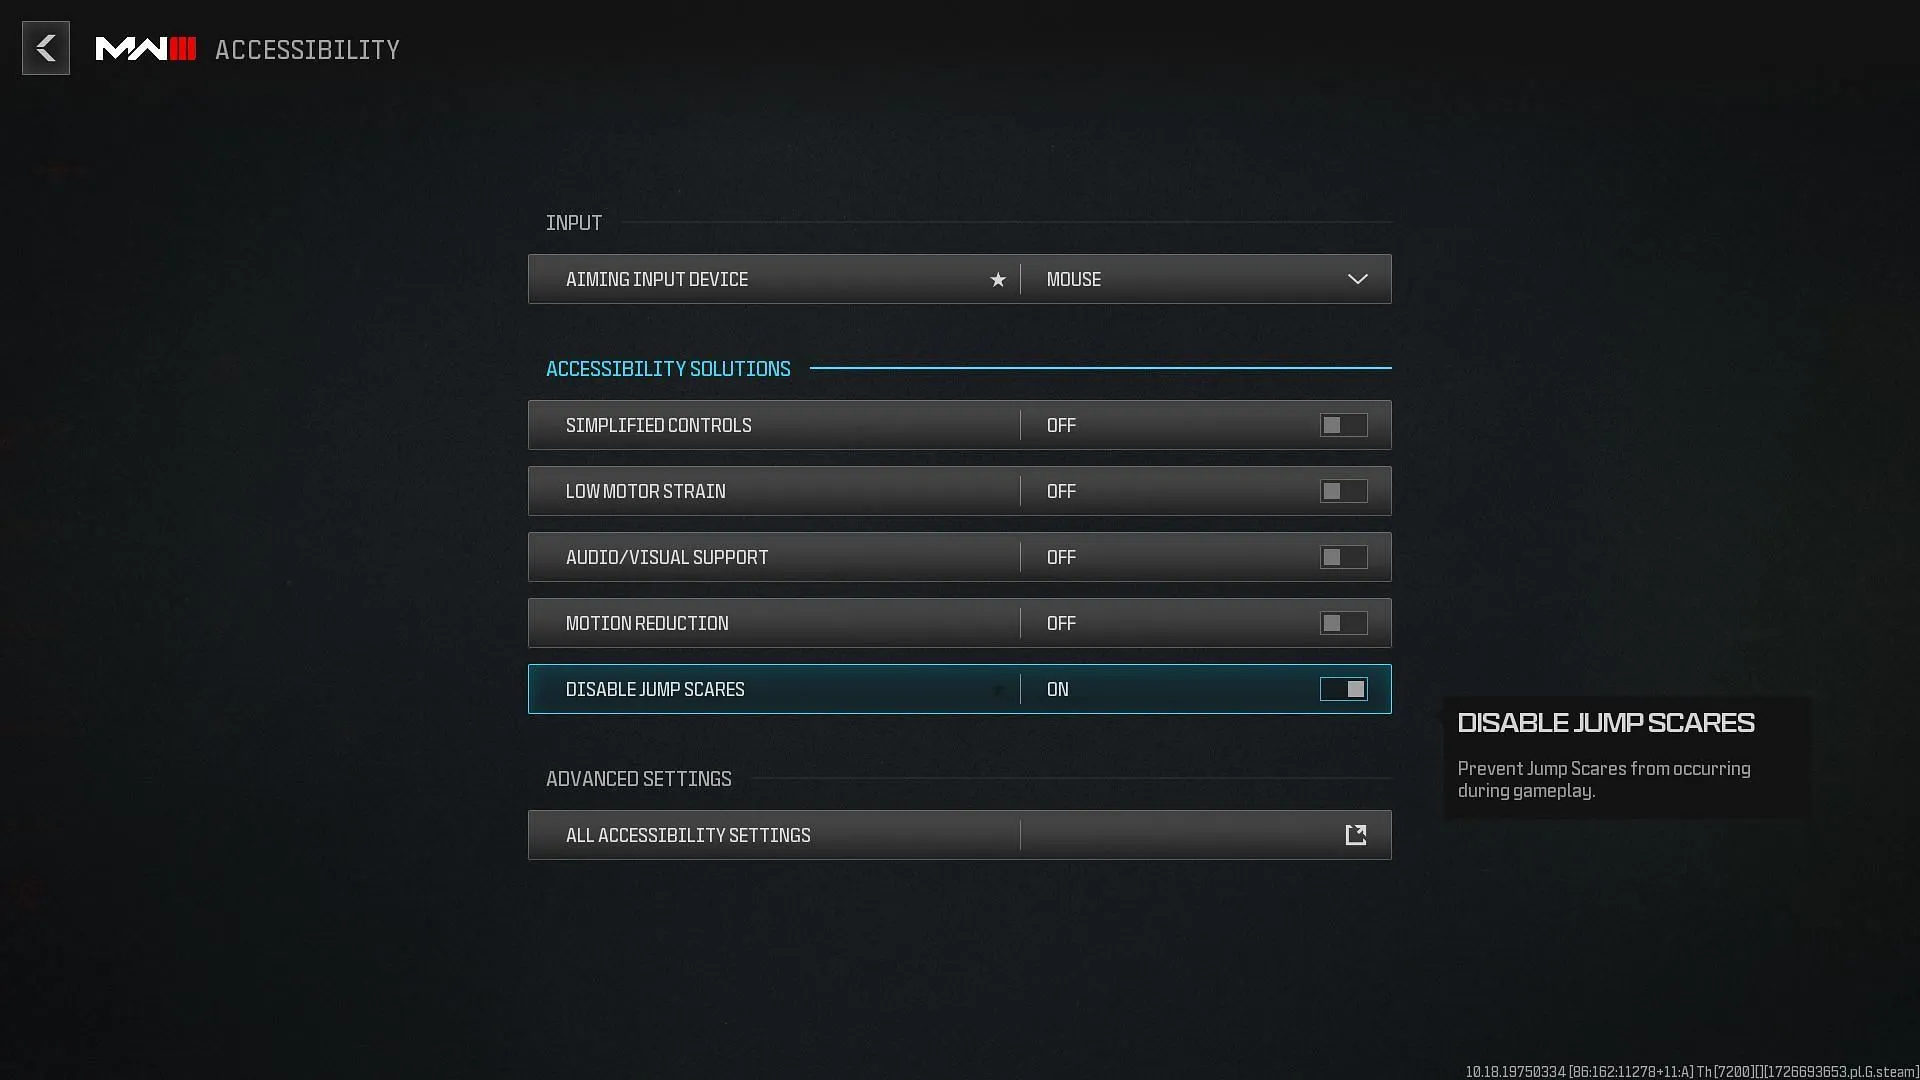Click the star icon next to Aiming Input Device

[x=998, y=278]
